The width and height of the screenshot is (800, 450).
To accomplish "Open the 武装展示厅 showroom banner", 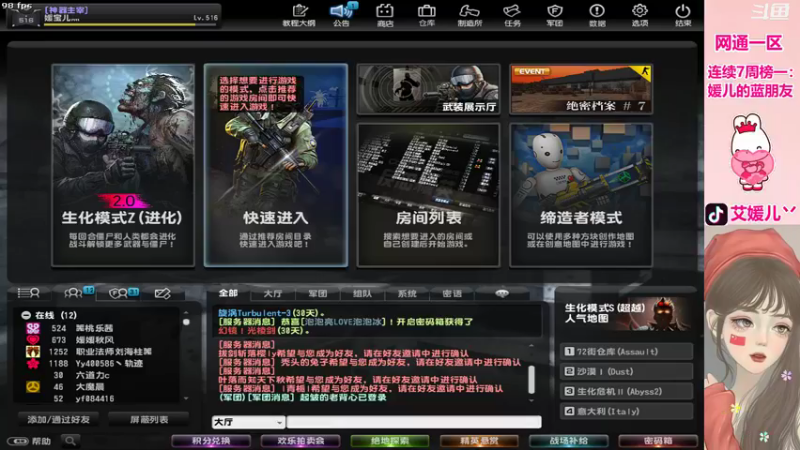I will 428,89.
